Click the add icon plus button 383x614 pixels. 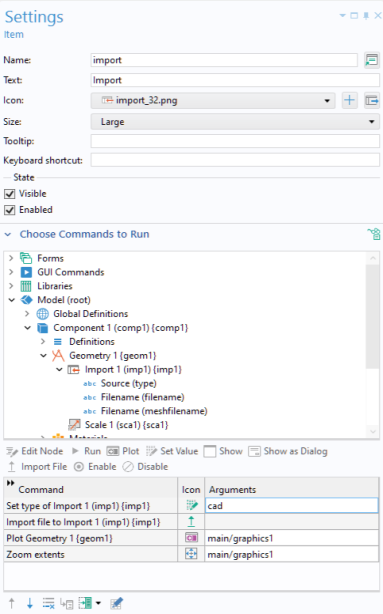(349, 101)
